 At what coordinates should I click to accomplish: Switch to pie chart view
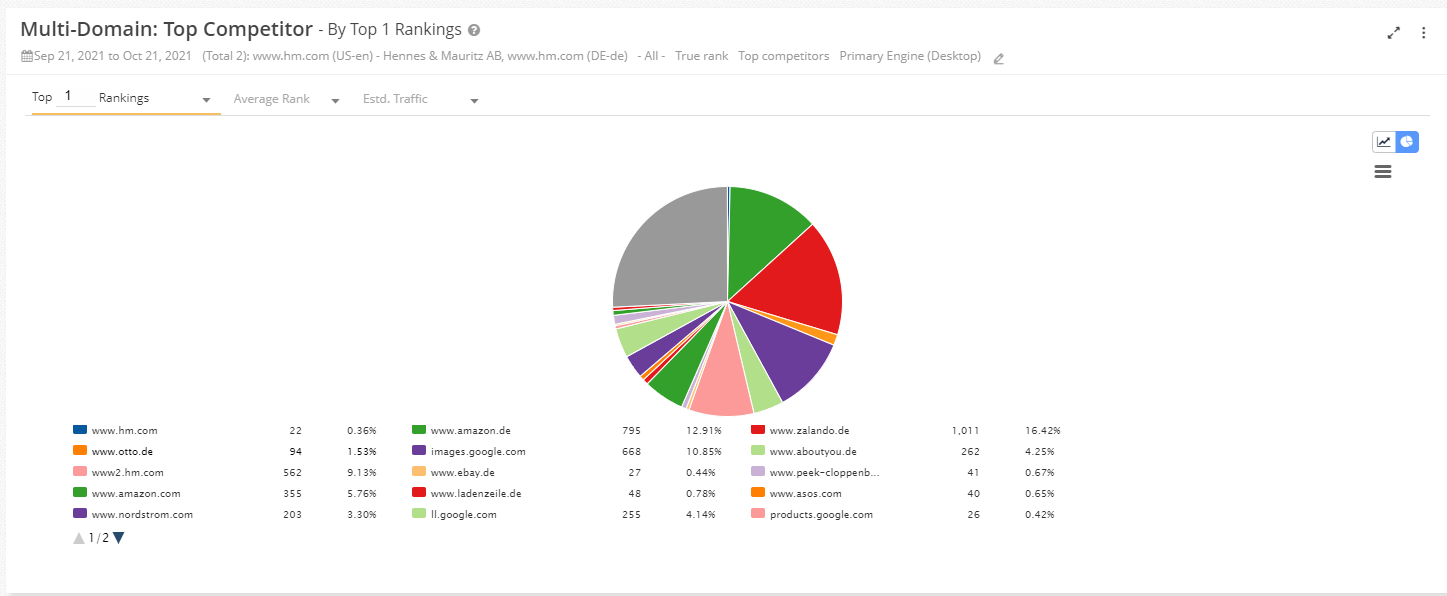point(1407,142)
